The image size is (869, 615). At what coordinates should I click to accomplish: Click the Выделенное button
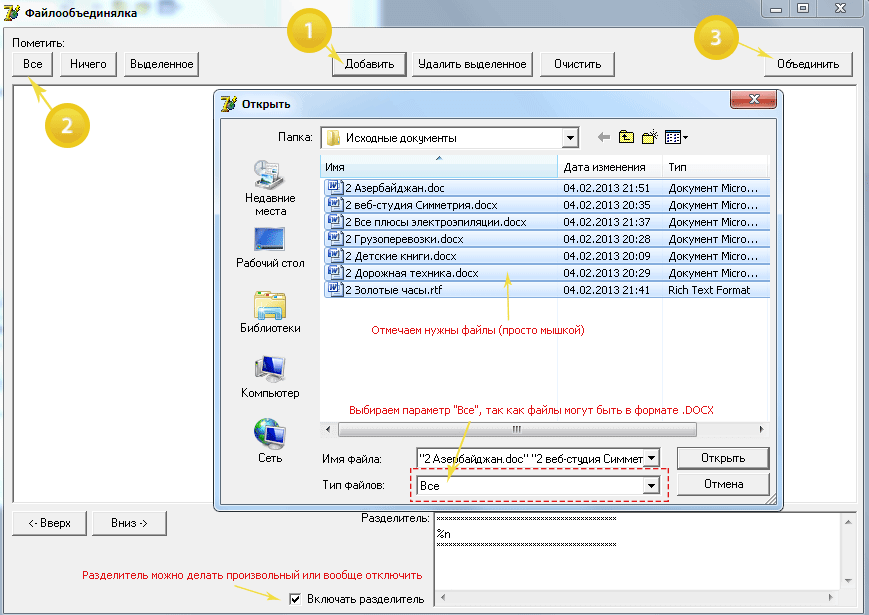coord(161,64)
